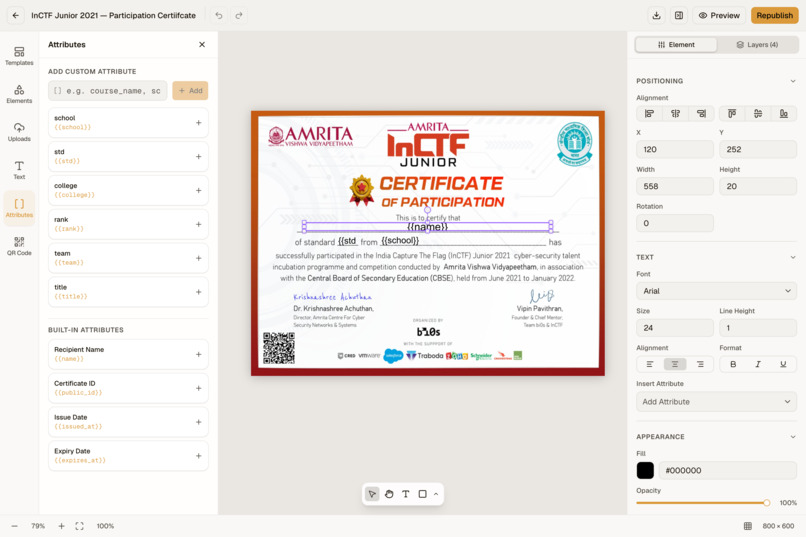Fit canvas to screen icon
Screen dimensions: 806x537
(79, 526)
